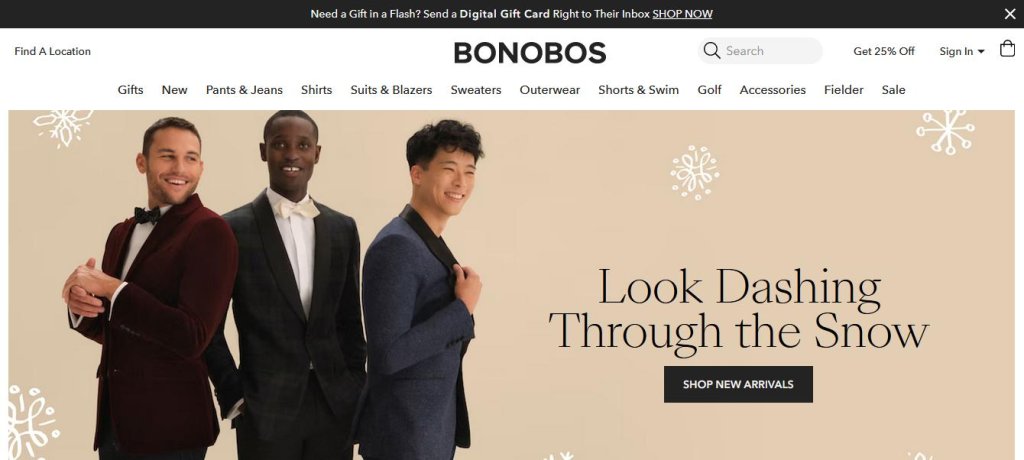
Task: Open the shopping bag icon
Action: pyautogui.click(x=1007, y=49)
